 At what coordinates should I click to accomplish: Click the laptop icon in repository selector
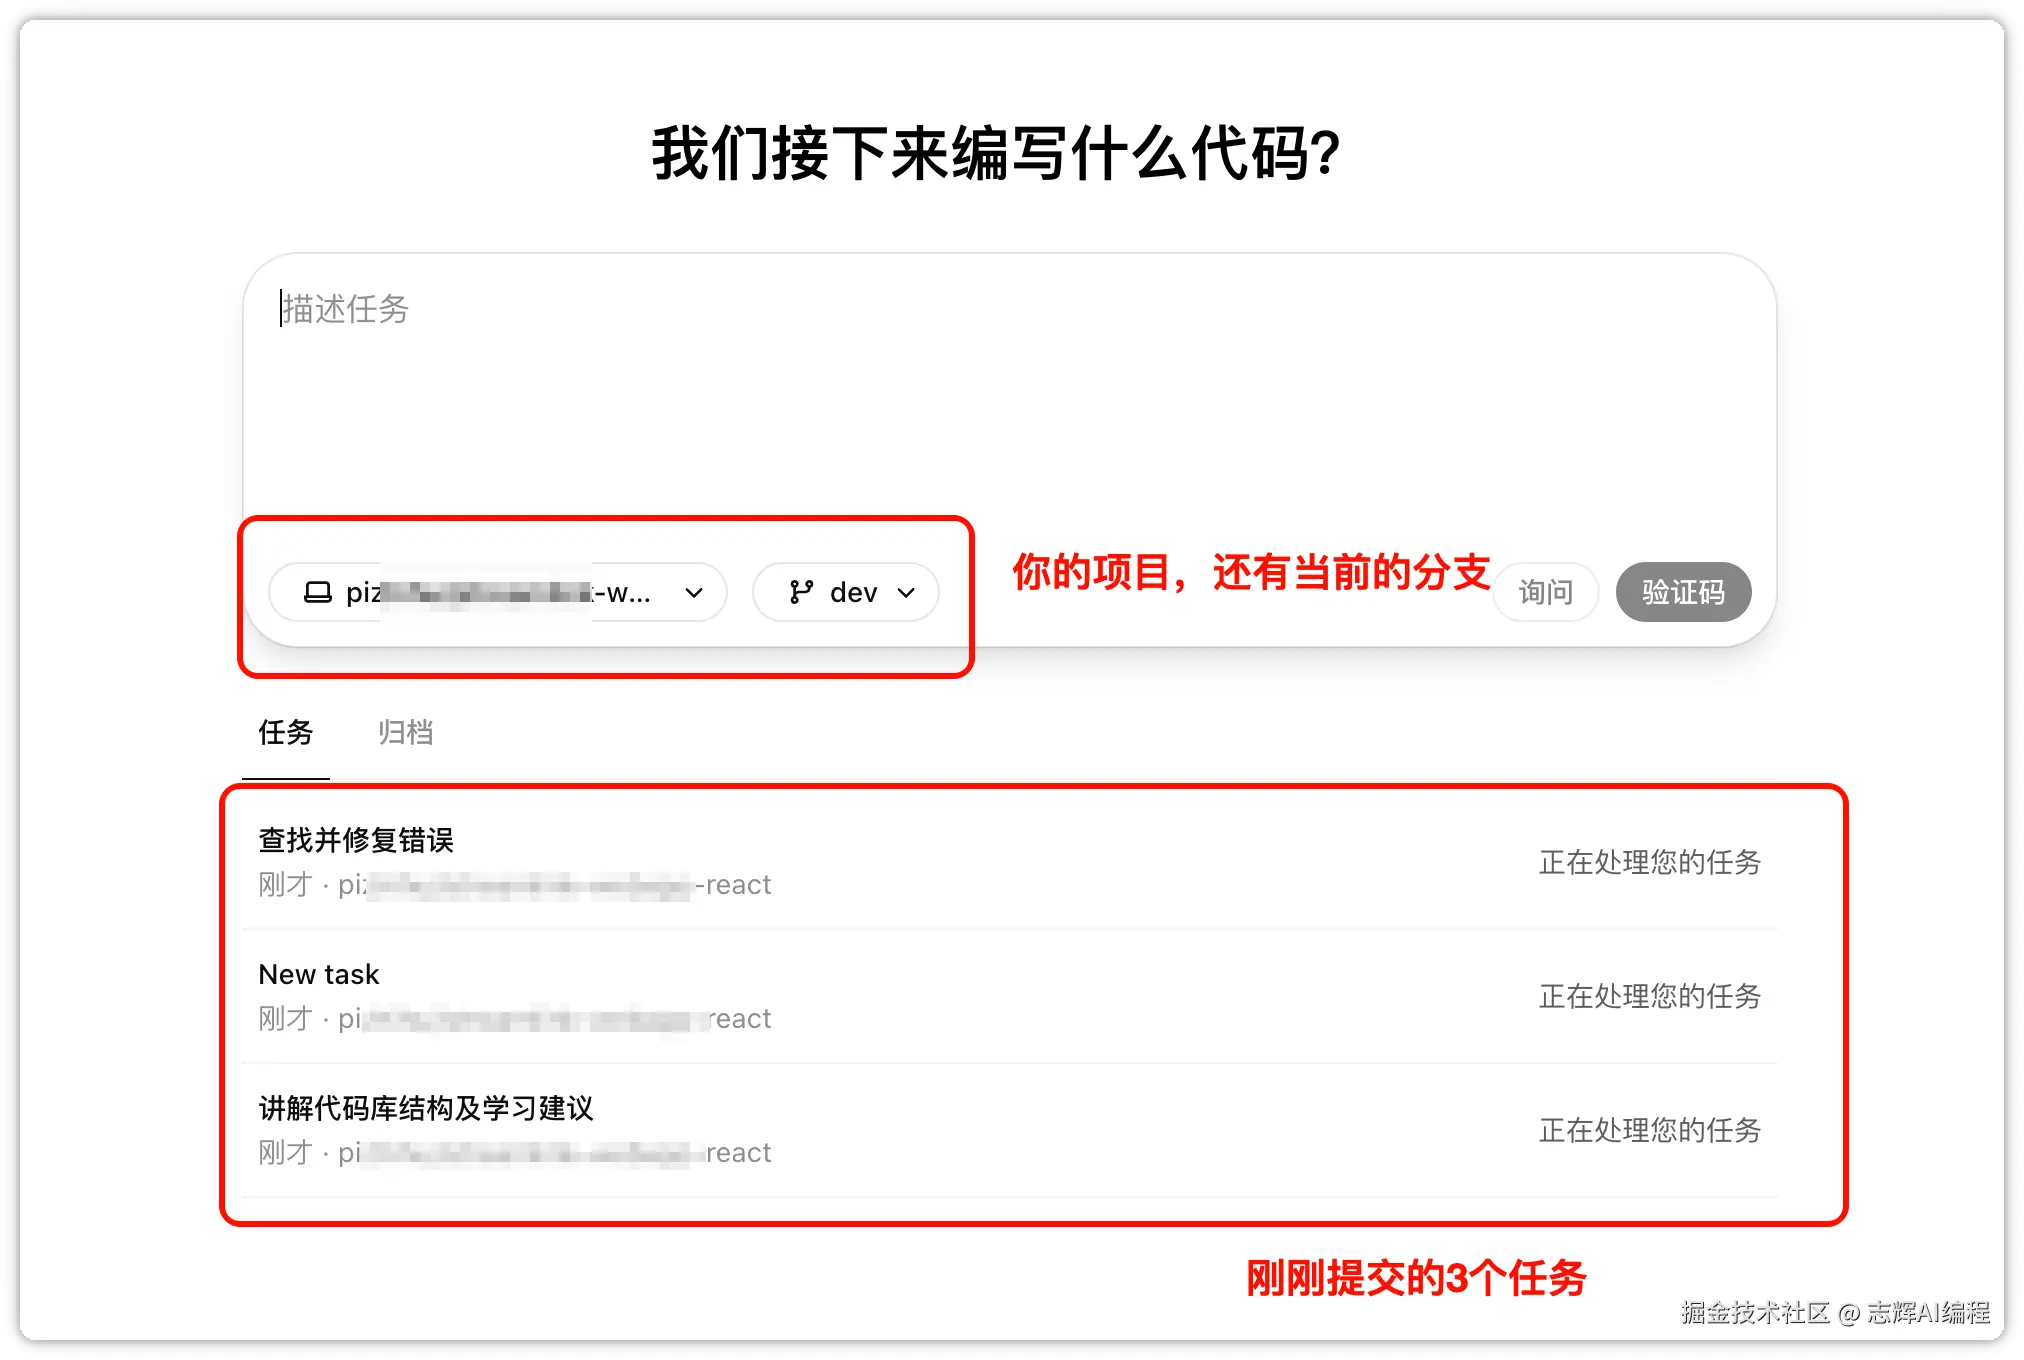coord(318,592)
